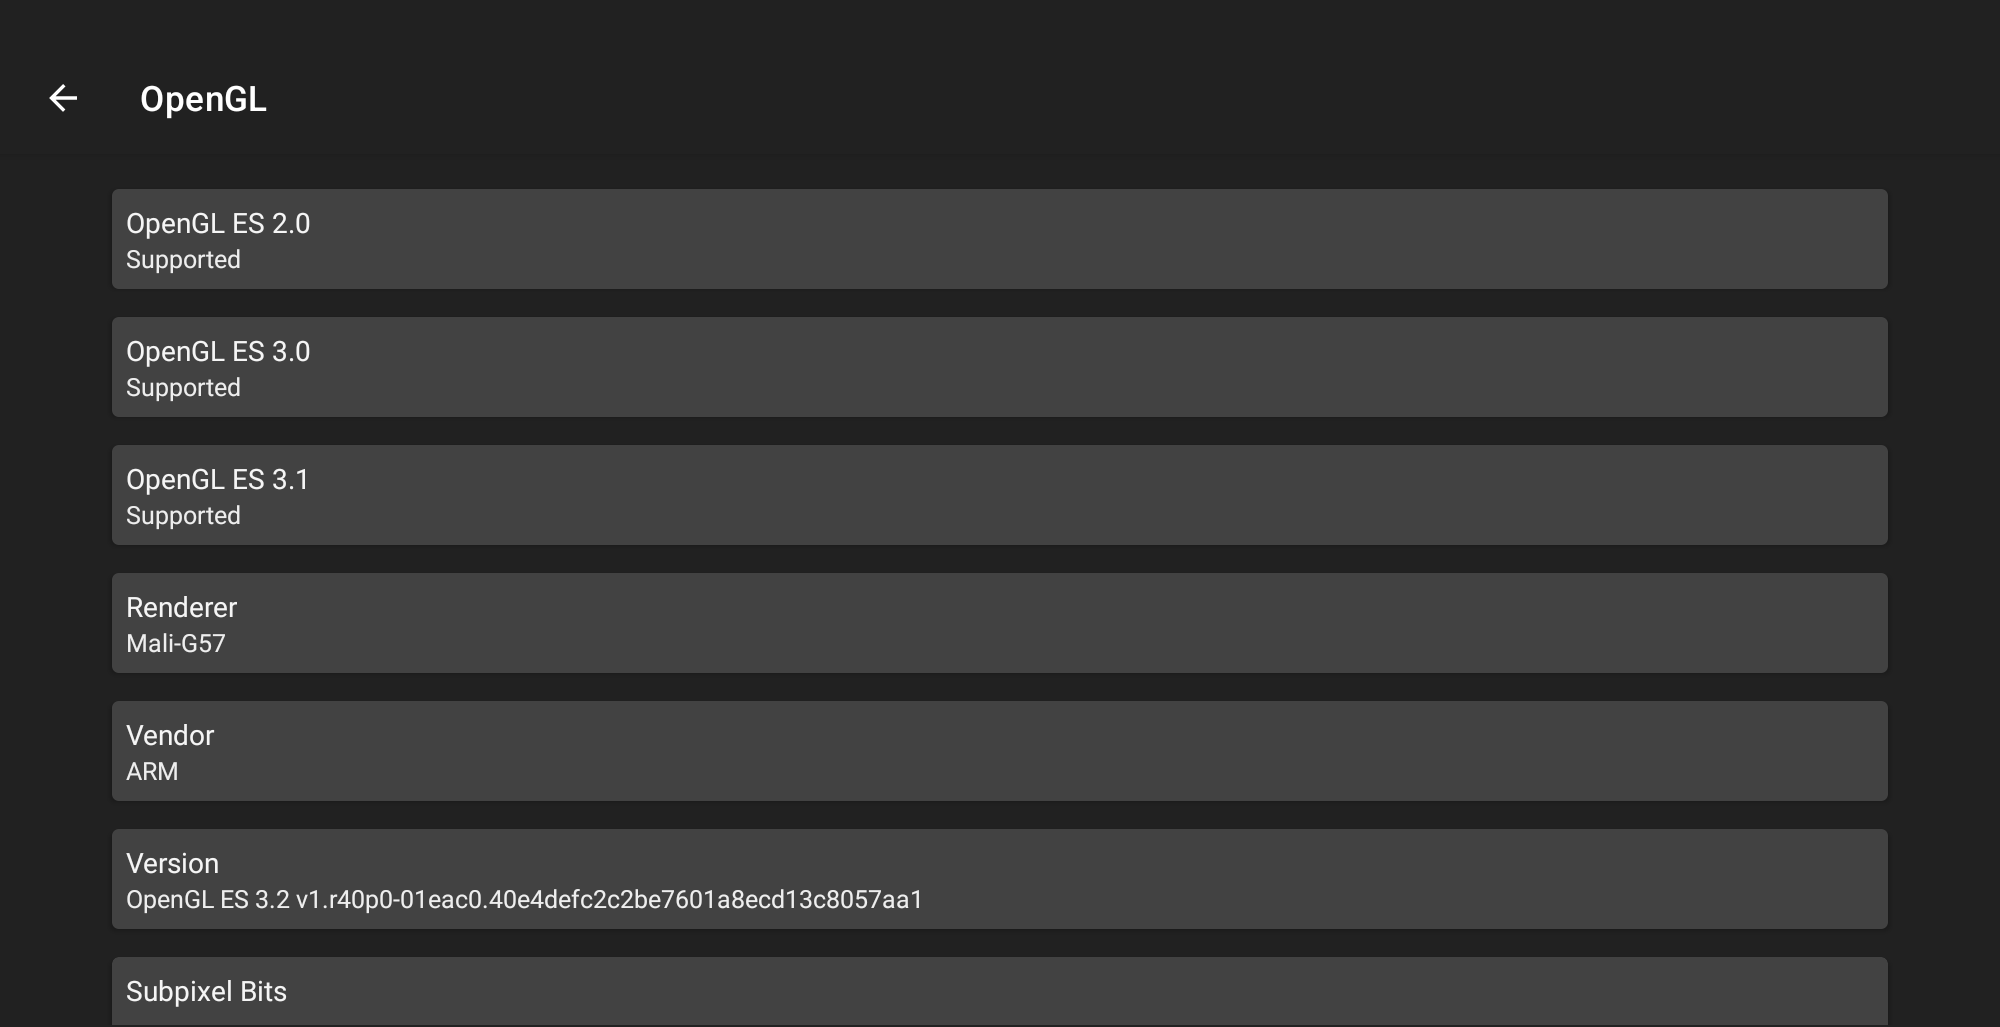Click the OpenGL ES 3.2 version string
The image size is (2000, 1027).
524,900
